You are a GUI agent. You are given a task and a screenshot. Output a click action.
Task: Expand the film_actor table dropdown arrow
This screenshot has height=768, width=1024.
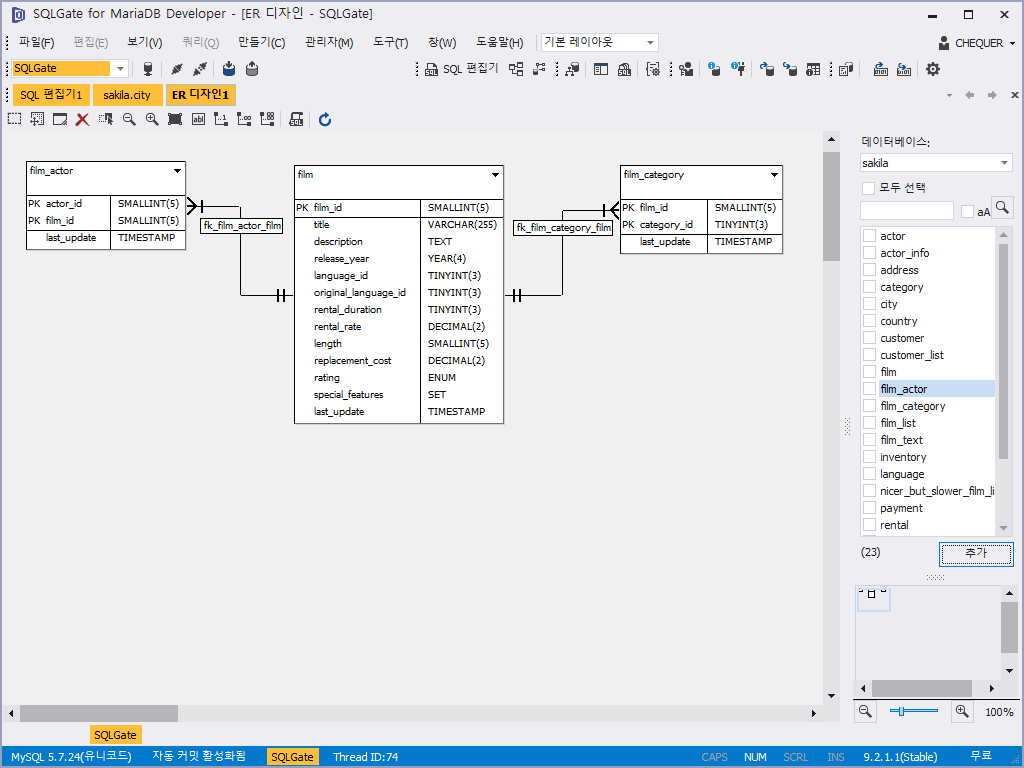pyautogui.click(x=177, y=171)
